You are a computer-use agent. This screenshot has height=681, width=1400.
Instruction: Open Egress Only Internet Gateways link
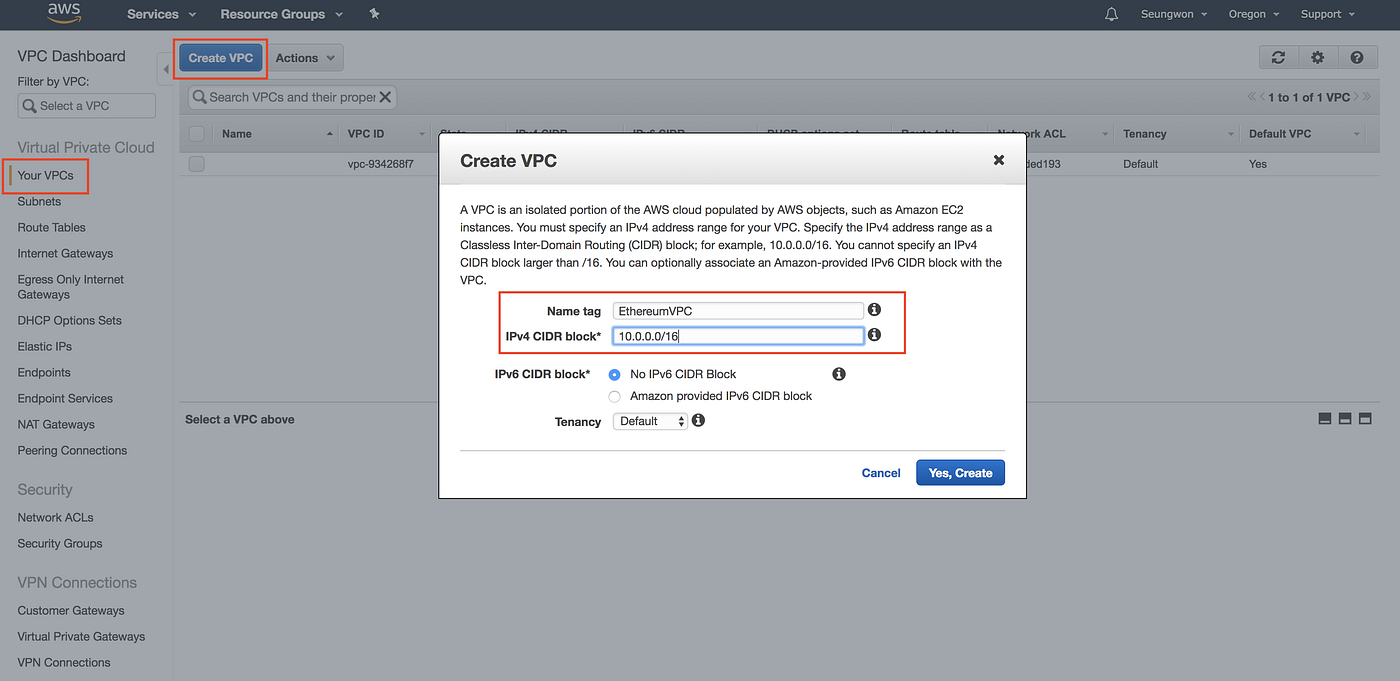(70, 287)
